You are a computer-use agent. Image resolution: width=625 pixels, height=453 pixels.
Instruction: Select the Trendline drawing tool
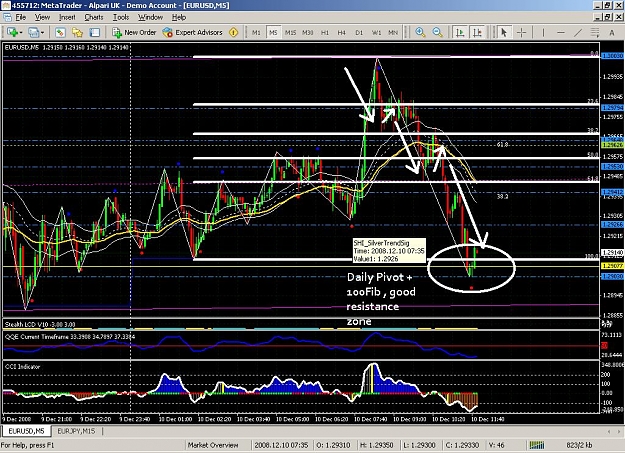pyautogui.click(x=578, y=32)
